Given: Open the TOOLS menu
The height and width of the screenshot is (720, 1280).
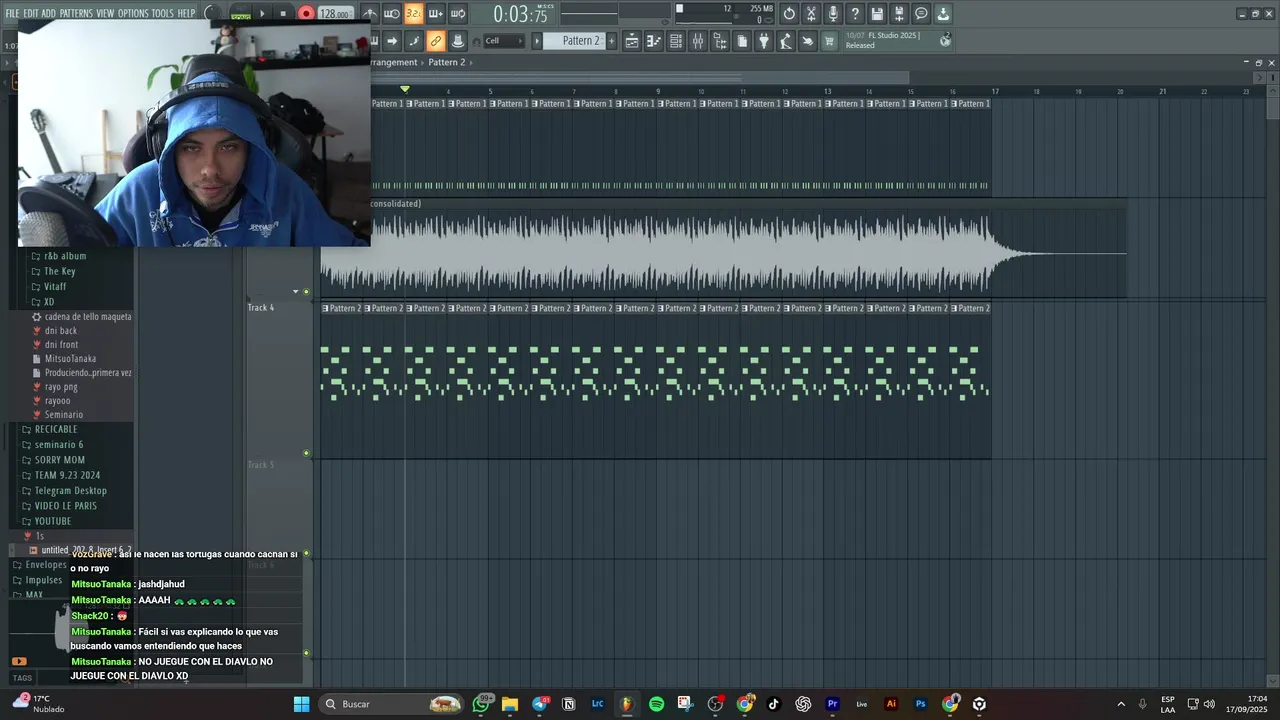Looking at the screenshot, I should pos(162,13).
